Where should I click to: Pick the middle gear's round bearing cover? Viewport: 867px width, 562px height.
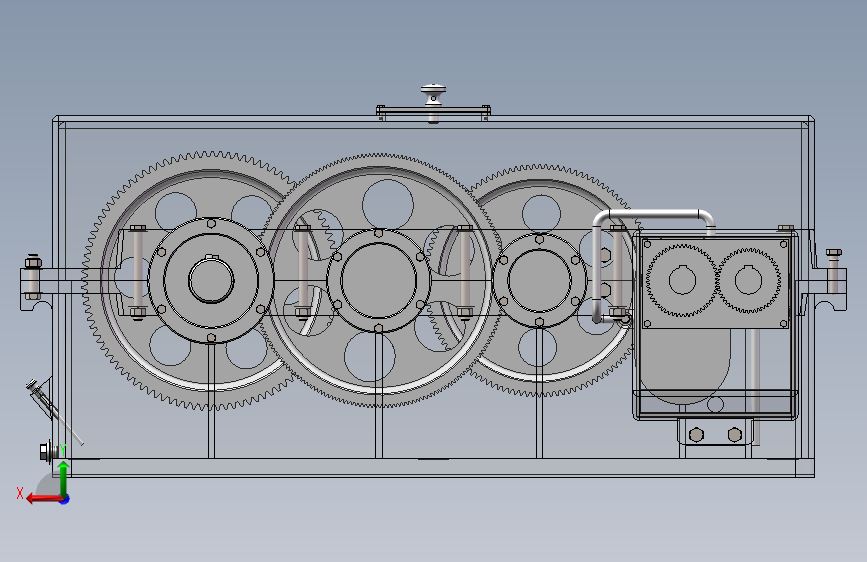point(378,280)
